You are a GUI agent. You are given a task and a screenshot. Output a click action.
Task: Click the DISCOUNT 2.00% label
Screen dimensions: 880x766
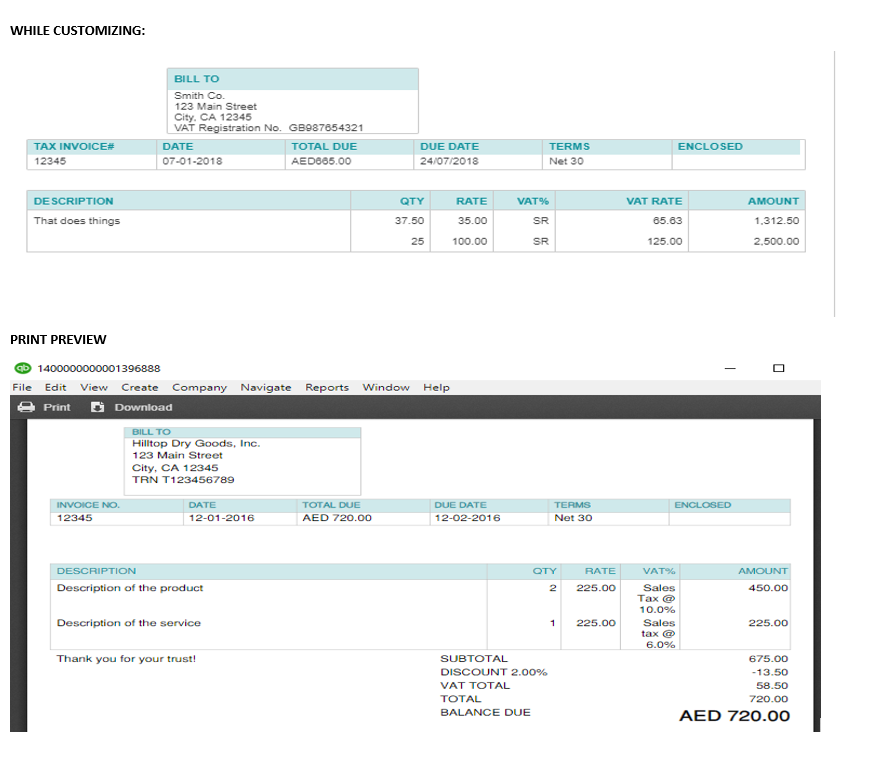tap(494, 672)
